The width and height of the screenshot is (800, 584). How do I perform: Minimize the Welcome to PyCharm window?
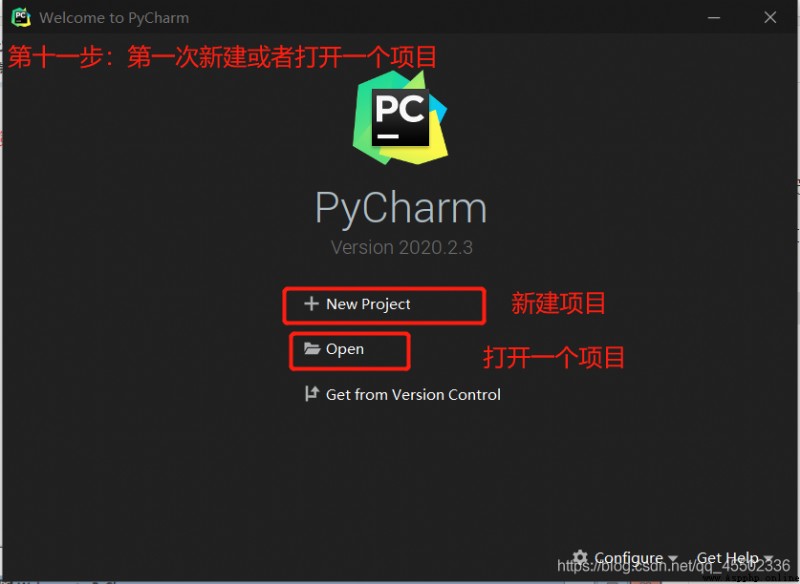714,17
